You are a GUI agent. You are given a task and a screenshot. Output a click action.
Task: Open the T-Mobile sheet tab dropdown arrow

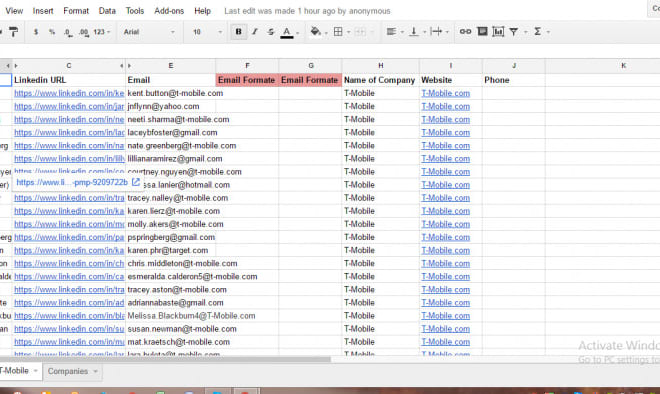coord(36,371)
